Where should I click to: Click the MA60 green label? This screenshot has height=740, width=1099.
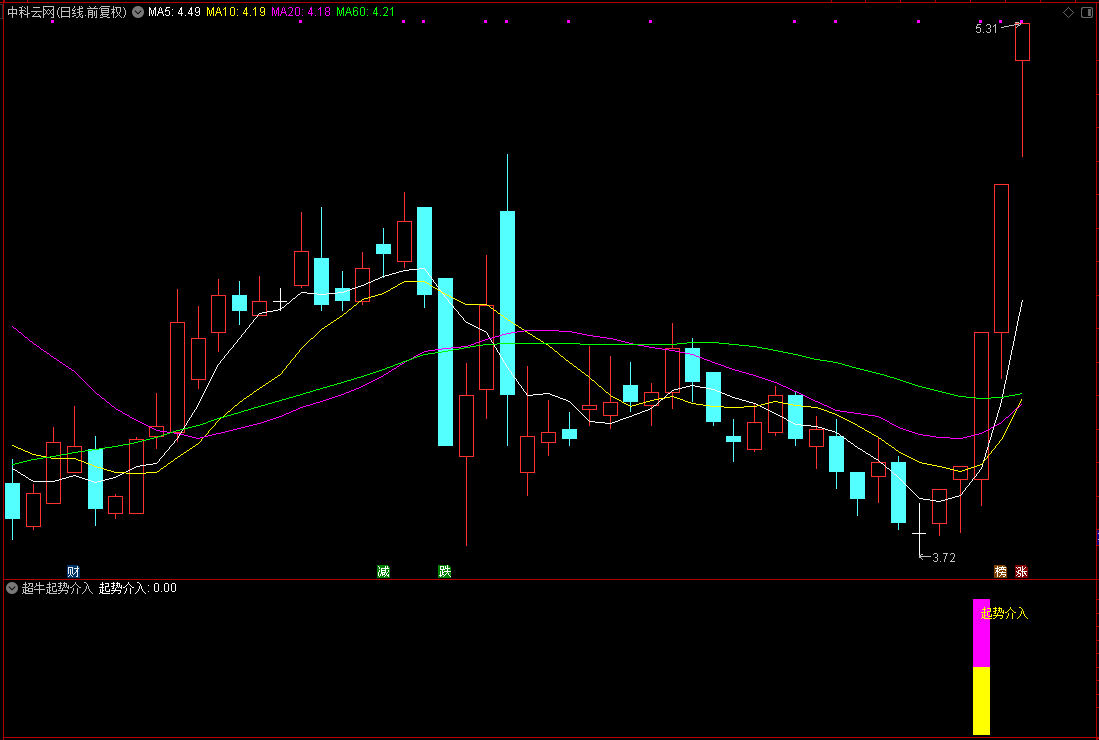pyautogui.click(x=365, y=12)
